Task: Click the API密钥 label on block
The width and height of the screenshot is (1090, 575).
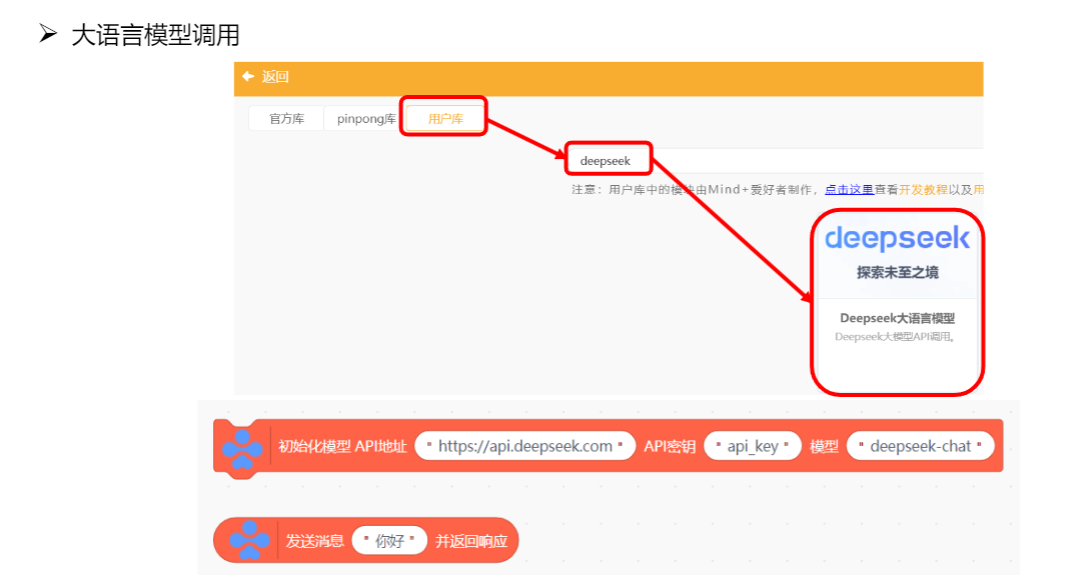Action: (x=669, y=446)
